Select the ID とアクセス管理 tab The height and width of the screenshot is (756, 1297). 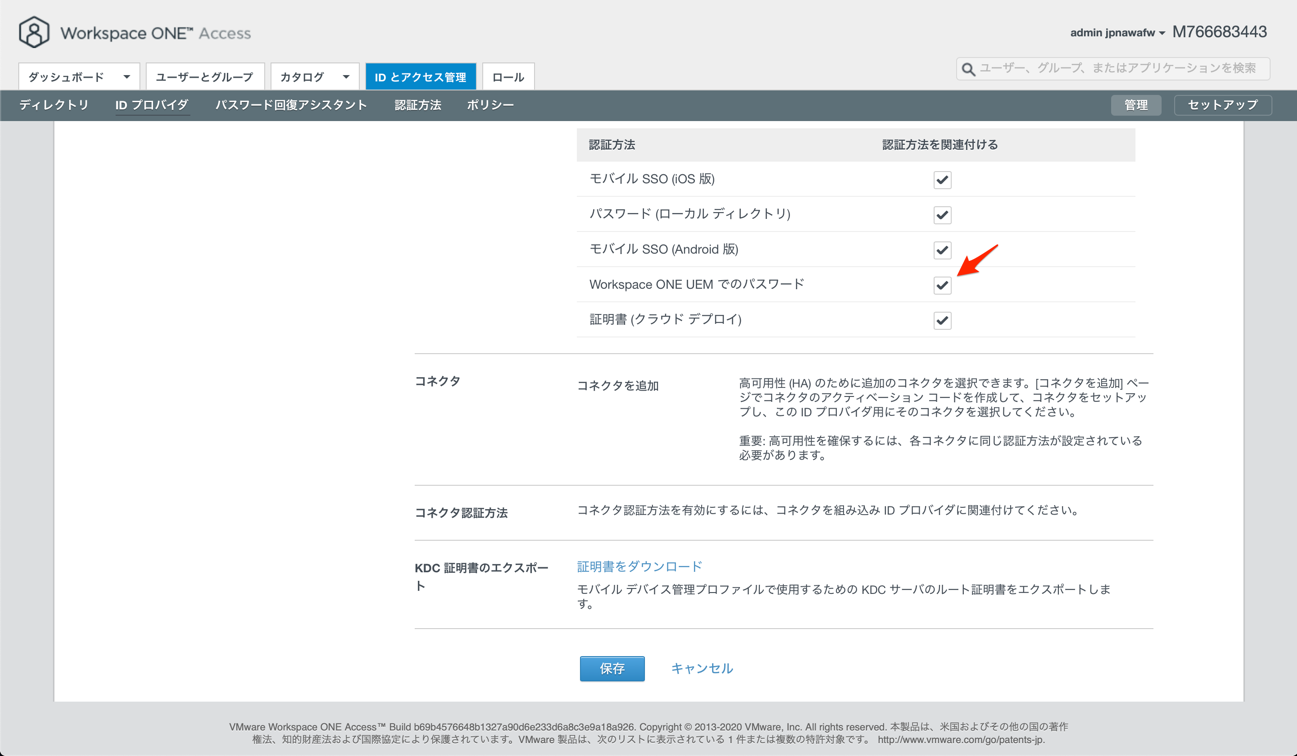(421, 77)
